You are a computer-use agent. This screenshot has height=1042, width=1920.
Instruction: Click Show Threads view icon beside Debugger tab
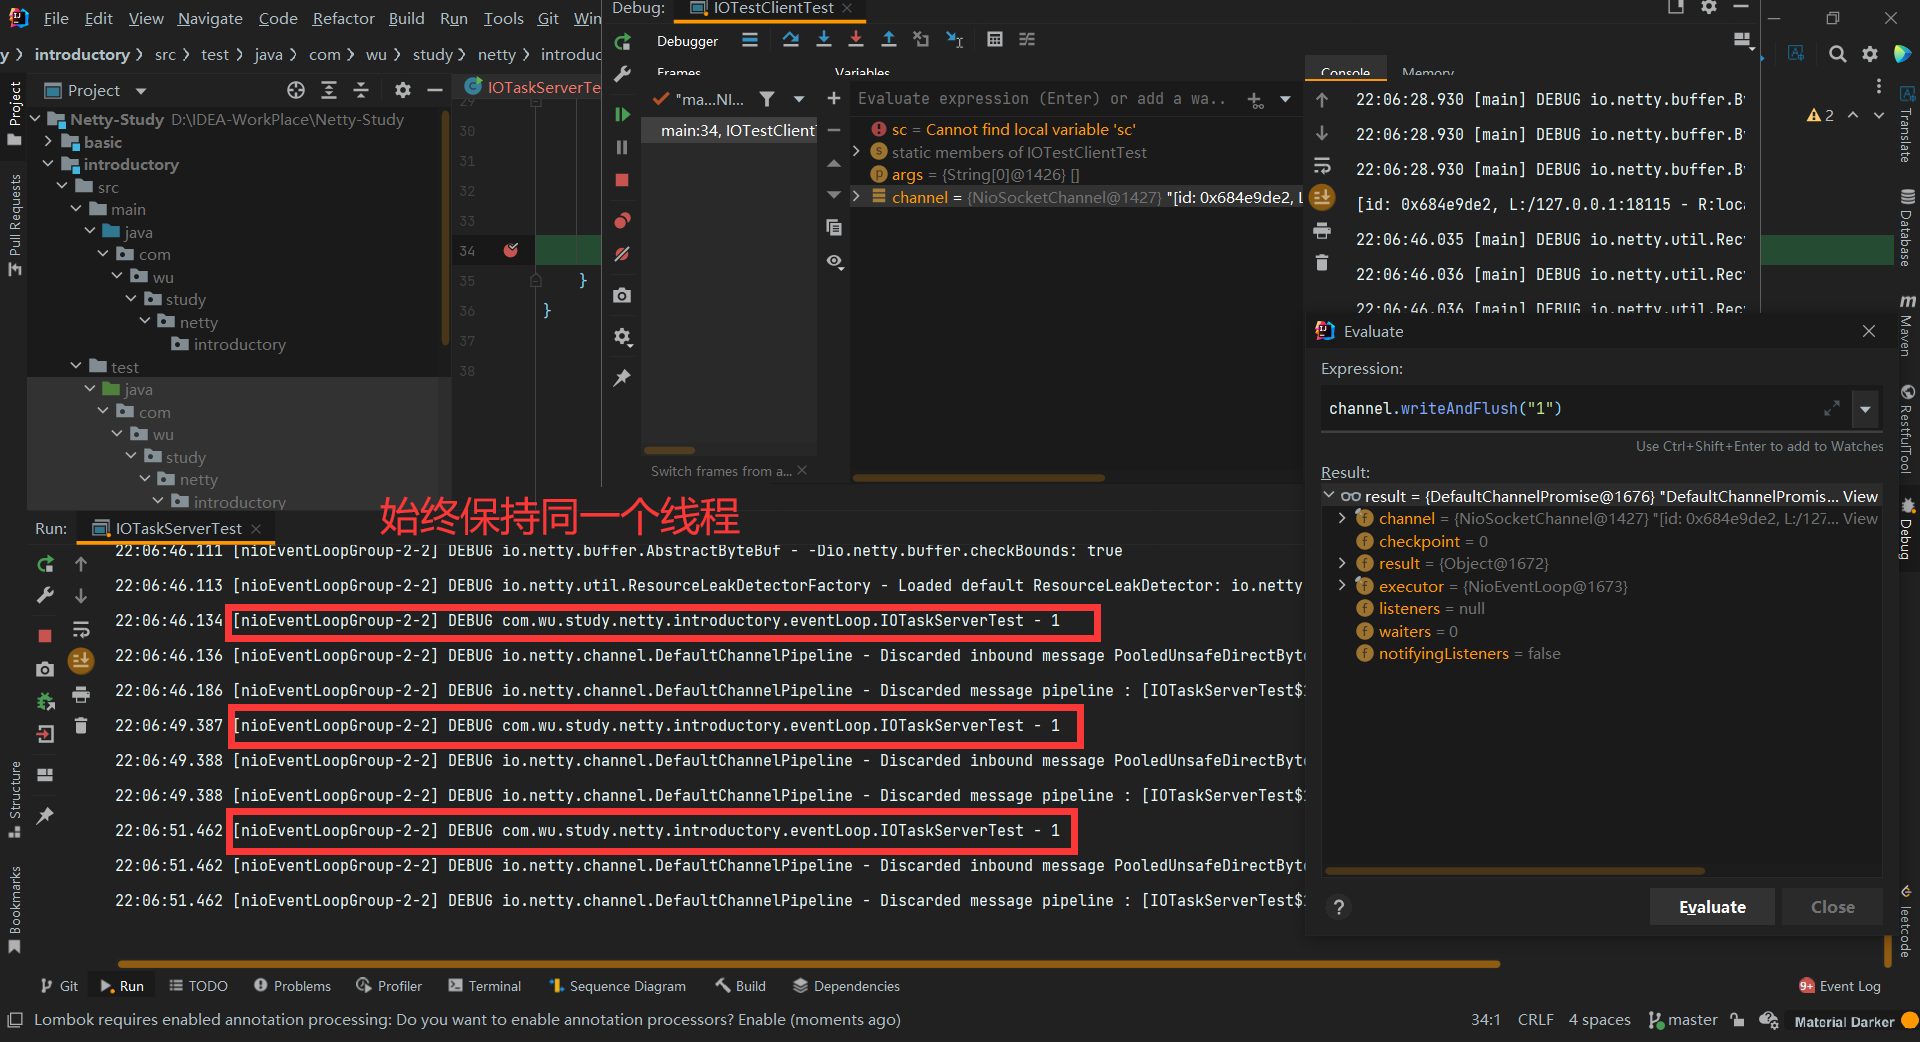point(750,40)
